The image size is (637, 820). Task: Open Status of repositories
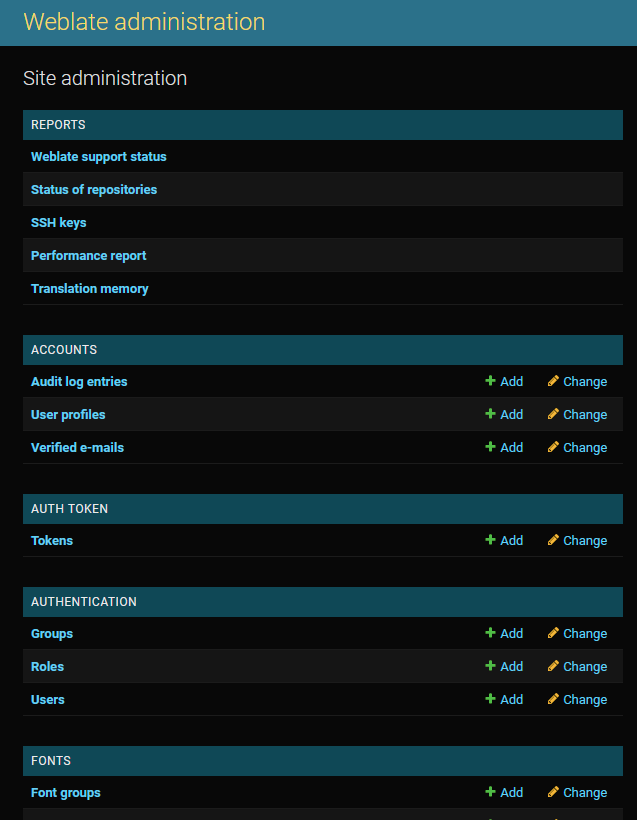[x=93, y=189]
